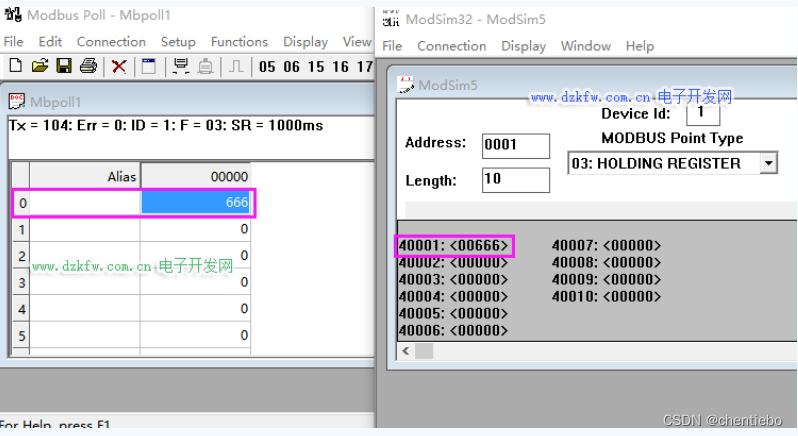Open Edit menu in Modbus Poll
798x436 pixels.
pyautogui.click(x=50, y=42)
